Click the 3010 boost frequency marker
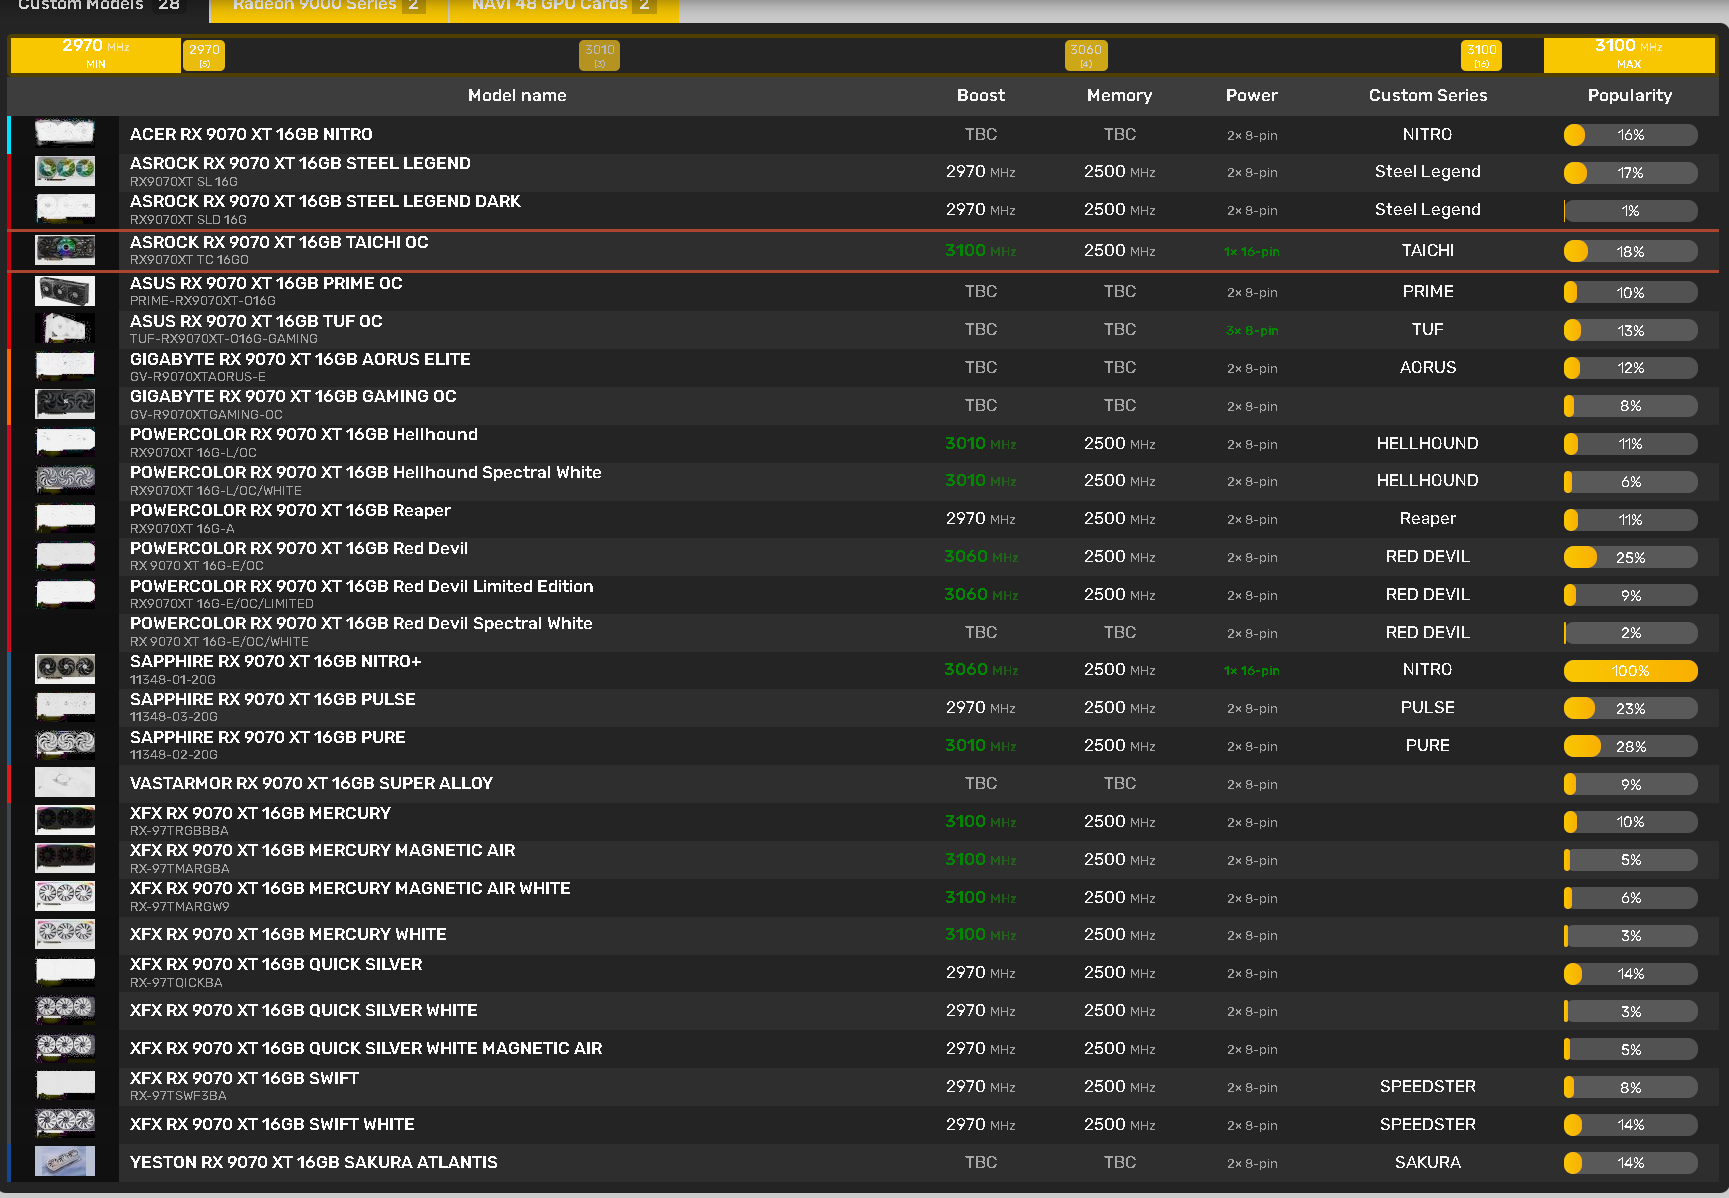 (x=600, y=55)
